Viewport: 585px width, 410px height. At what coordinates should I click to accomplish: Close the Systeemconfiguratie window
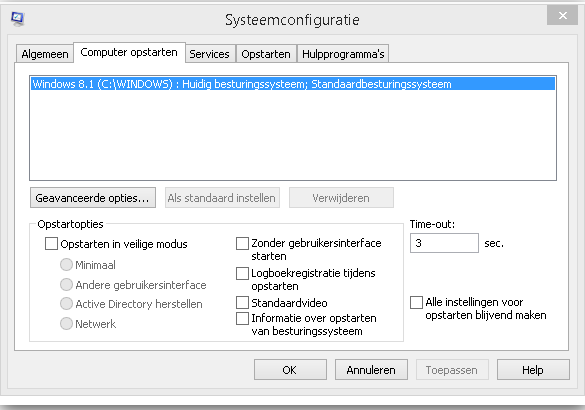[x=562, y=16]
